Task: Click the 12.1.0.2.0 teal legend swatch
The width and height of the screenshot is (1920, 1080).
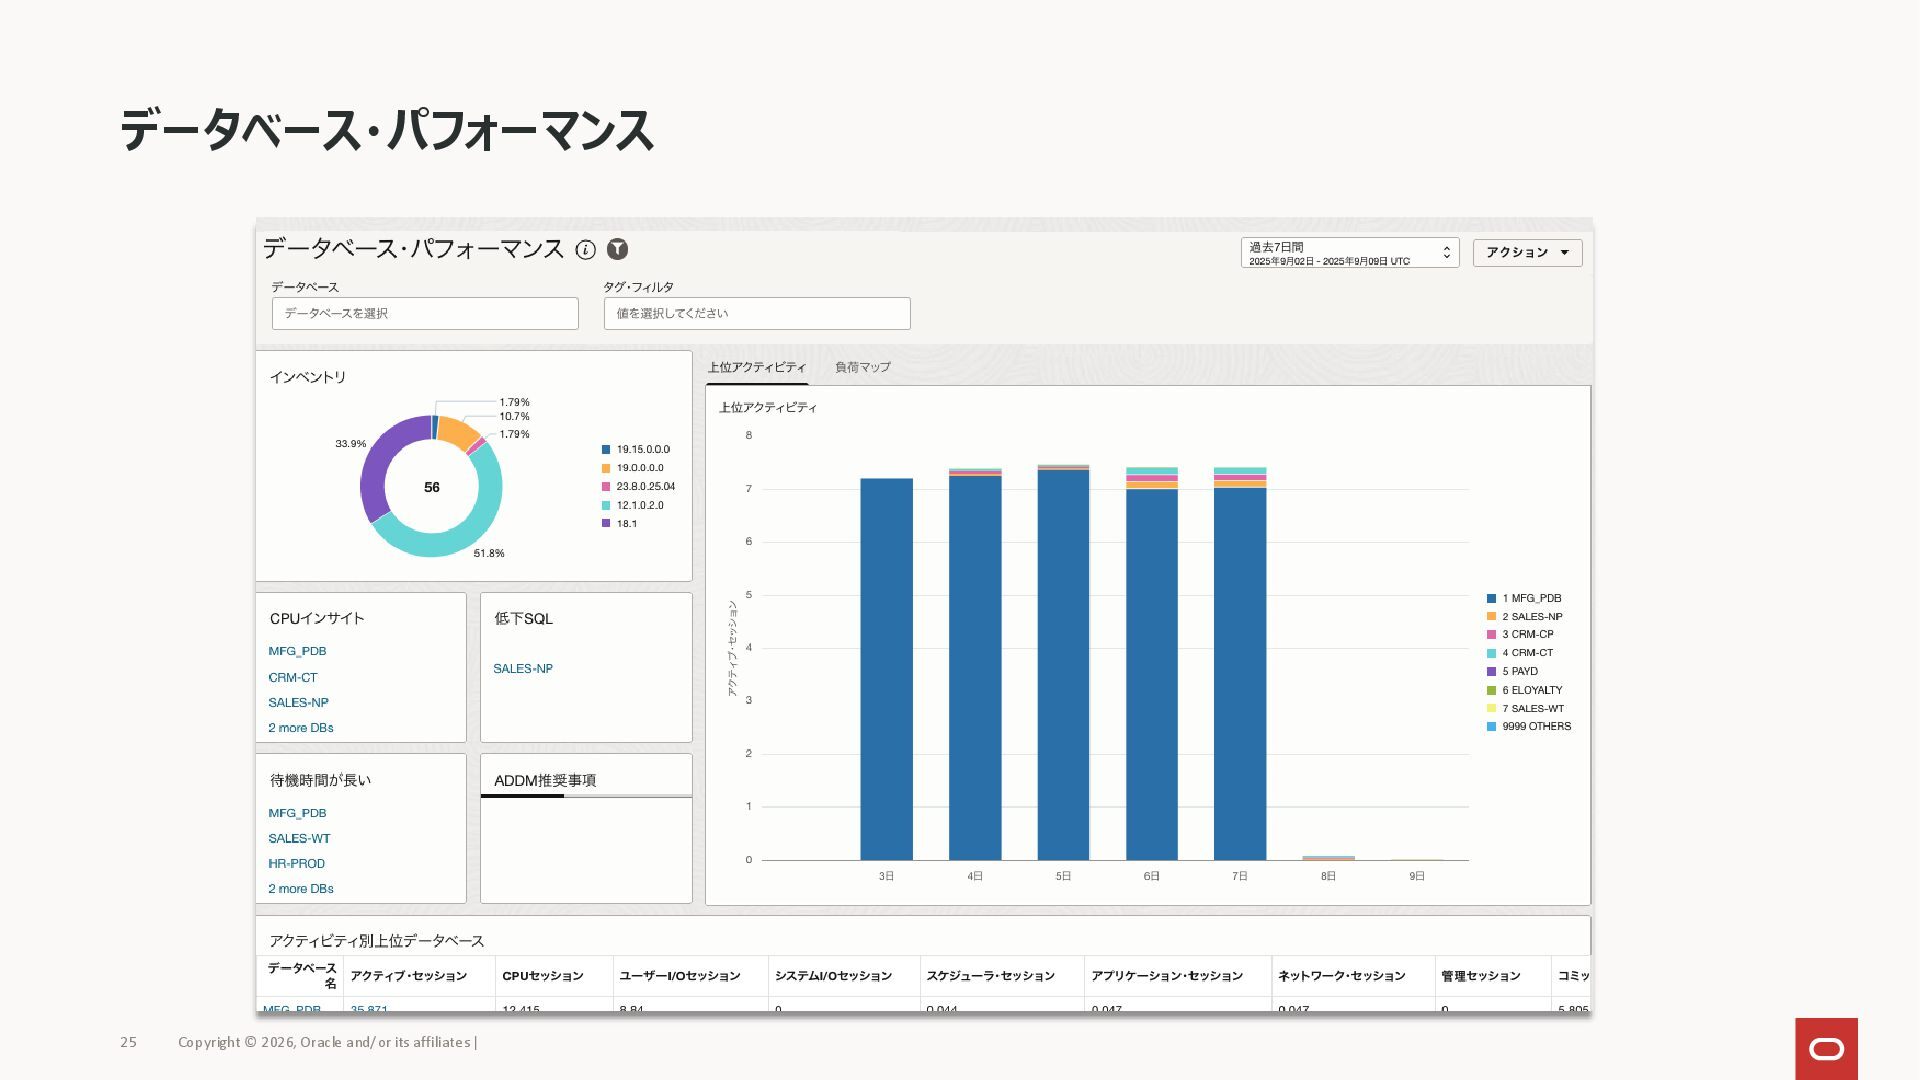Action: click(x=606, y=506)
